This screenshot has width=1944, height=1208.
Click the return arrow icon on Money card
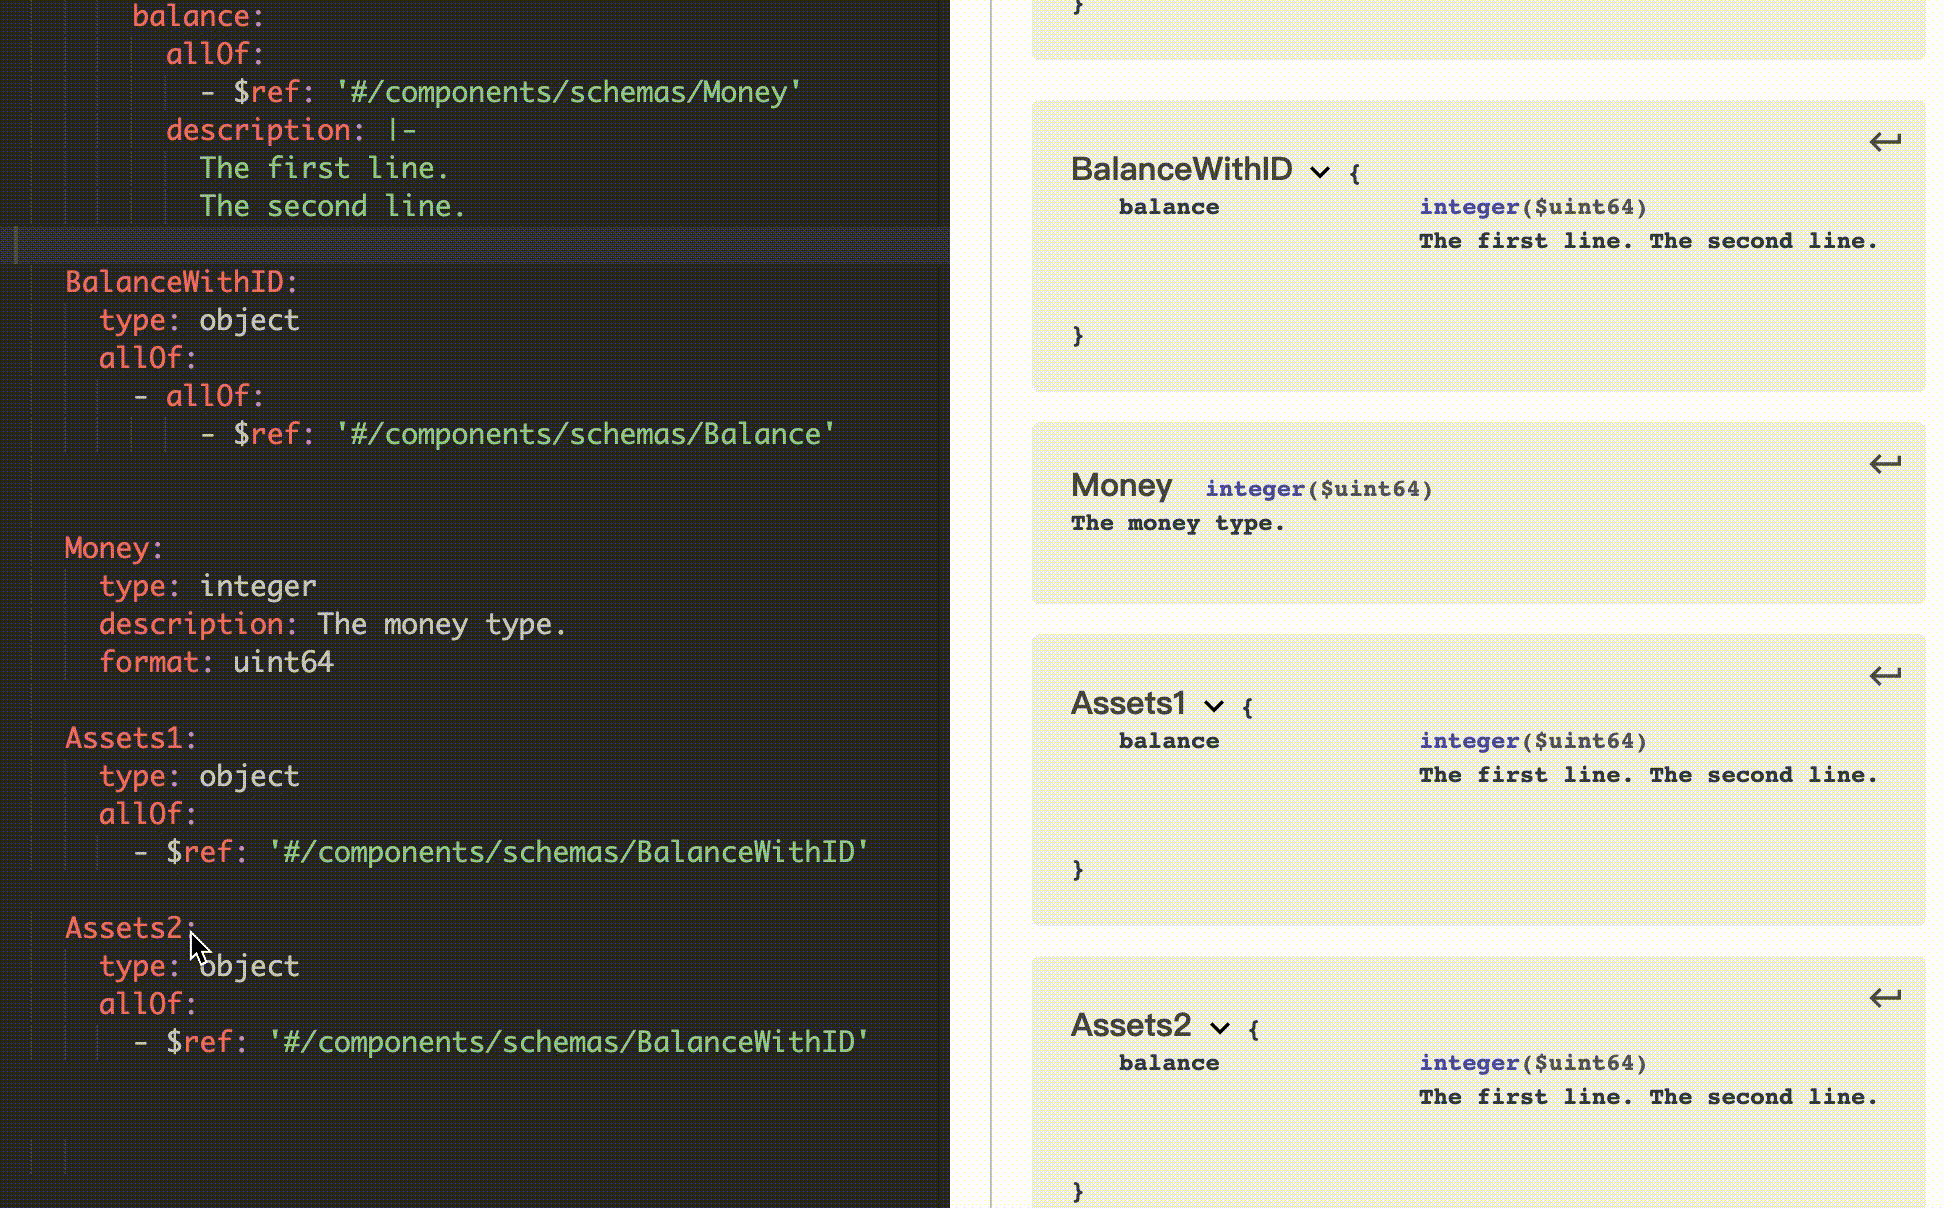pos(1885,464)
